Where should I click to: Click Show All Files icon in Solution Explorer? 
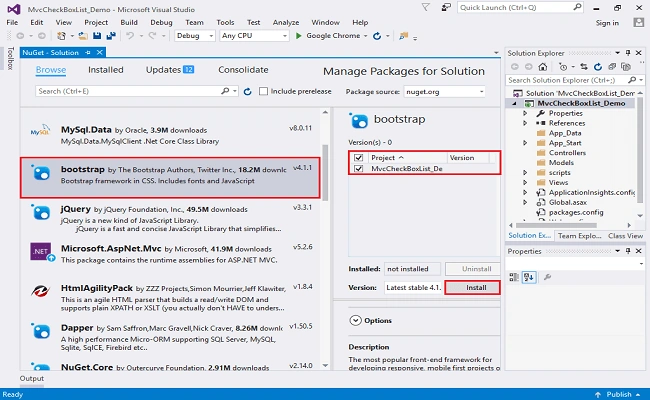(626, 66)
